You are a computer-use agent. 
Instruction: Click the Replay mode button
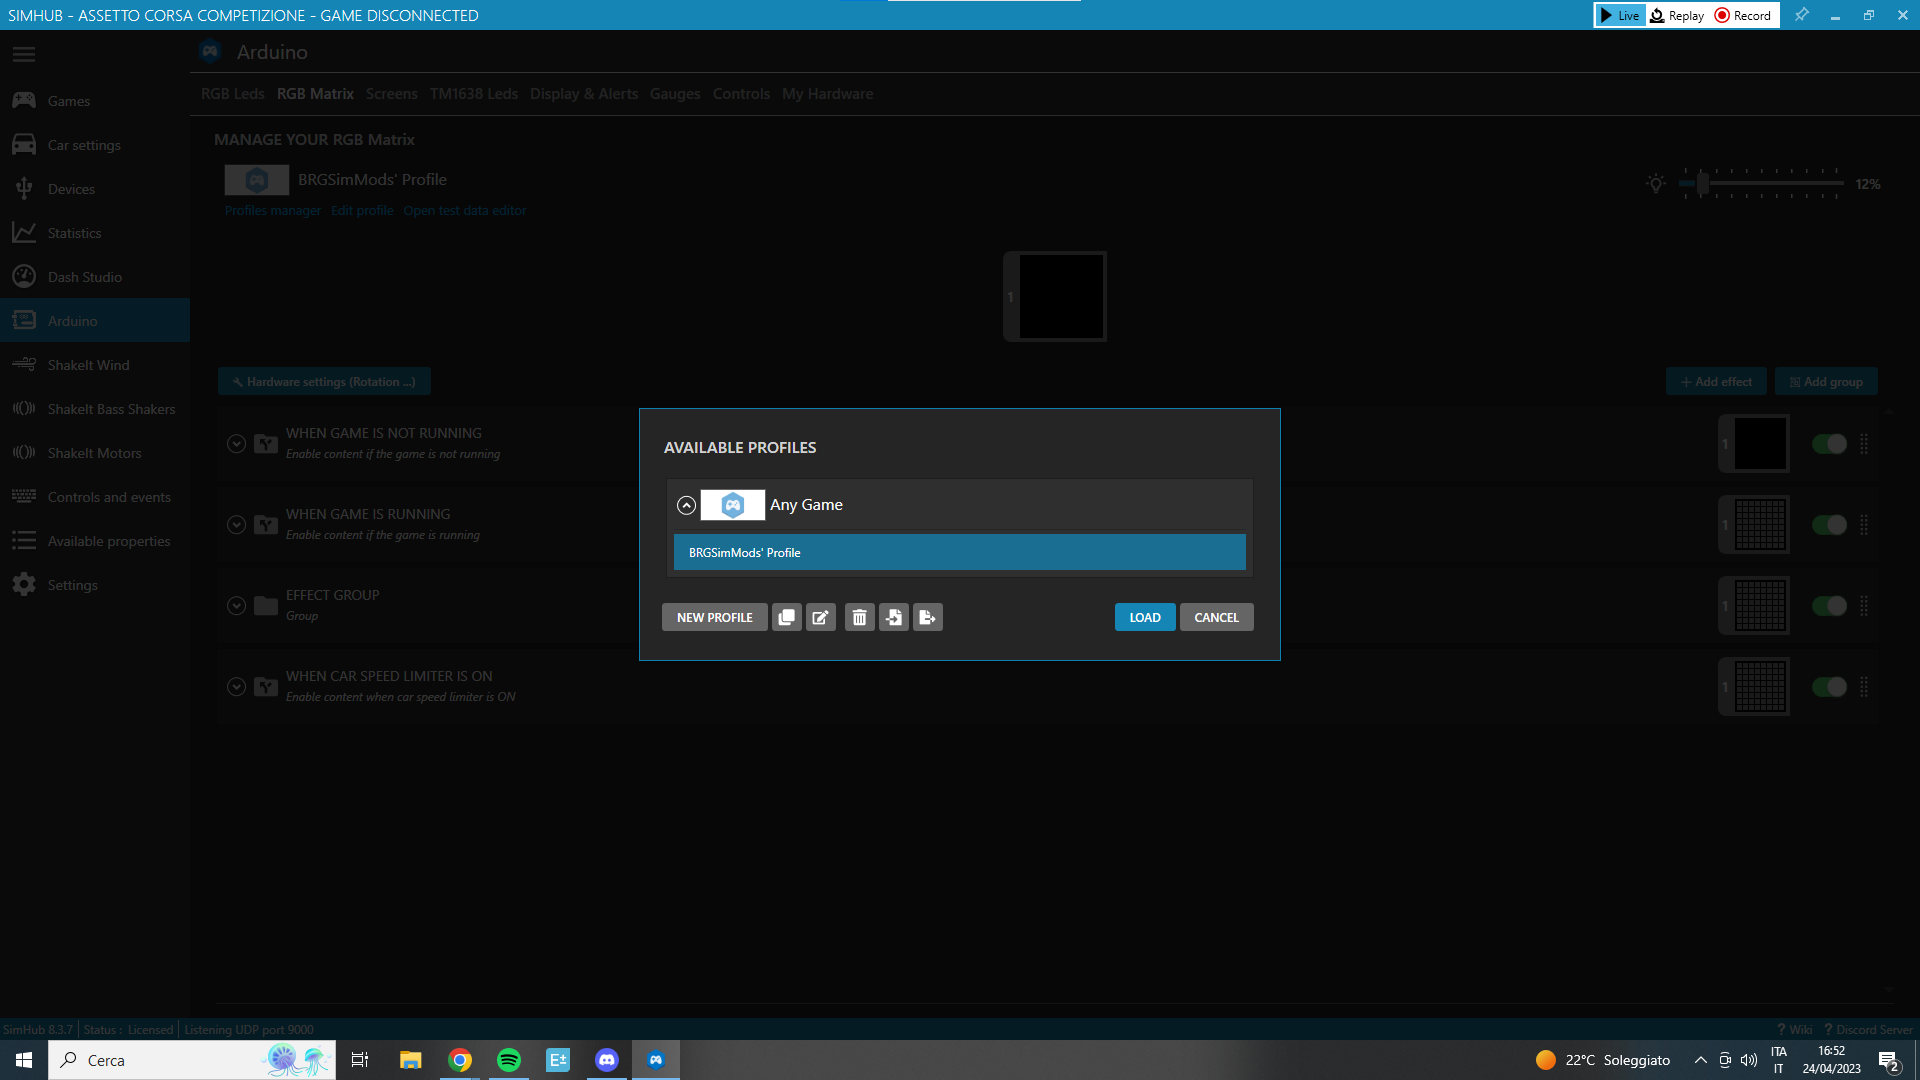coord(1677,15)
